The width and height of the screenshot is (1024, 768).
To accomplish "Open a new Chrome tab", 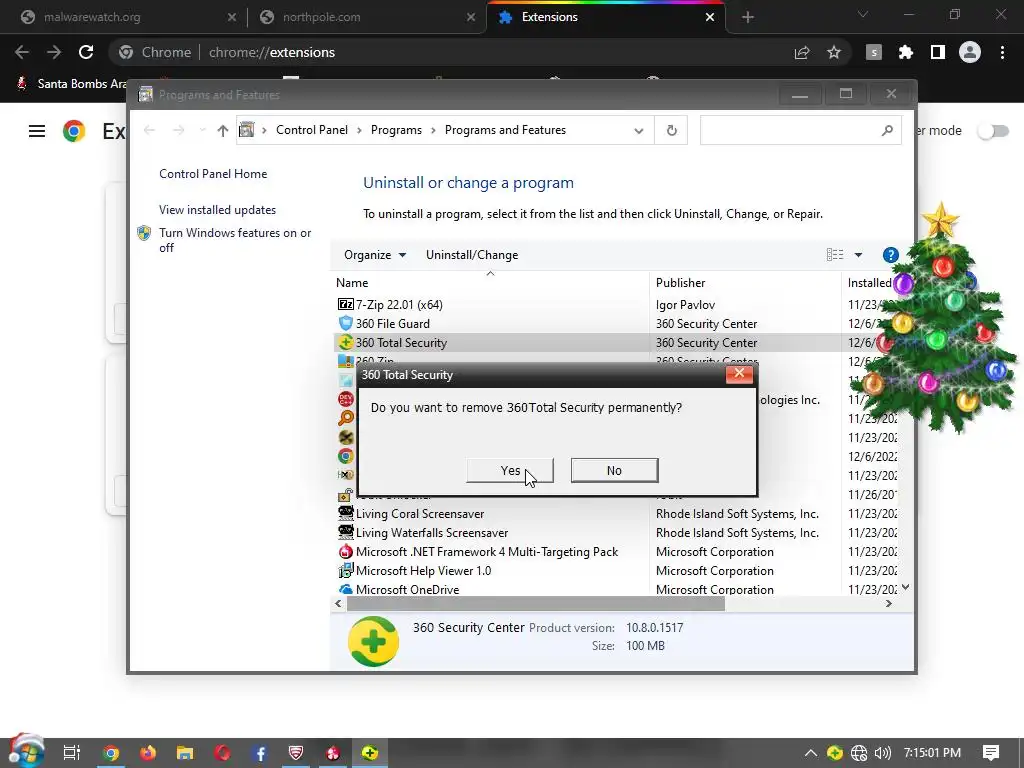I will tap(748, 18).
